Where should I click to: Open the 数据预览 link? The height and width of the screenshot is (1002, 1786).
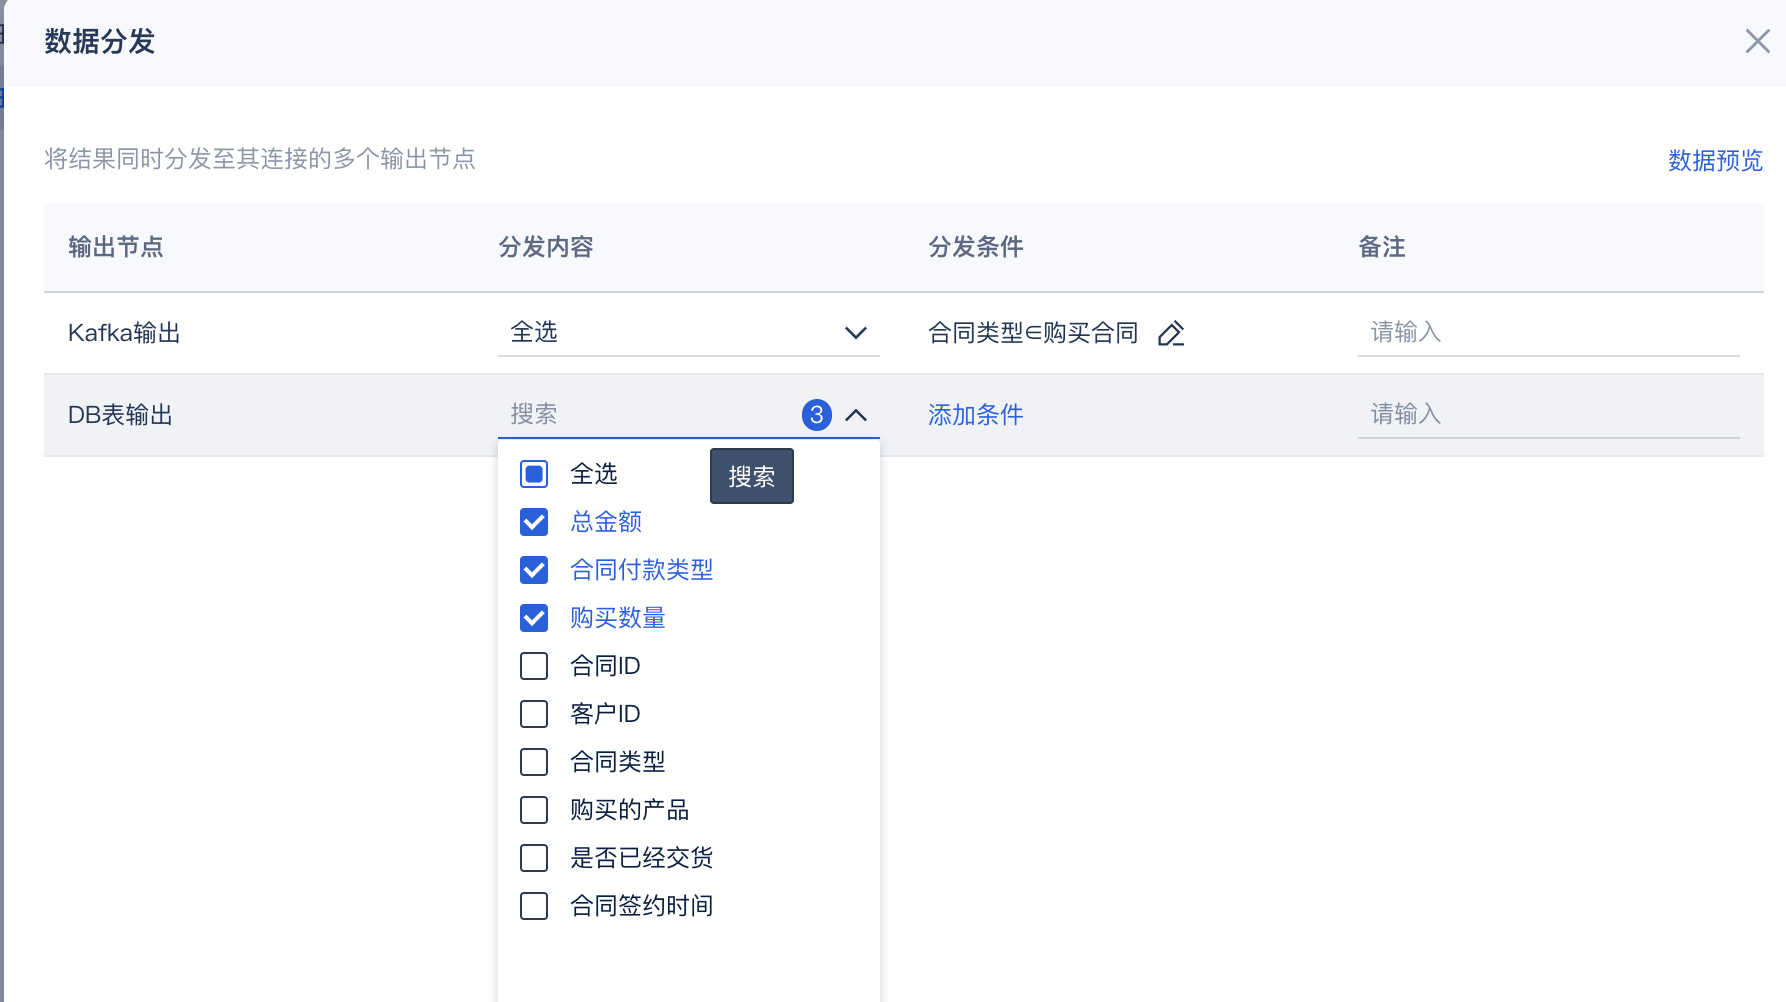[x=1715, y=160]
